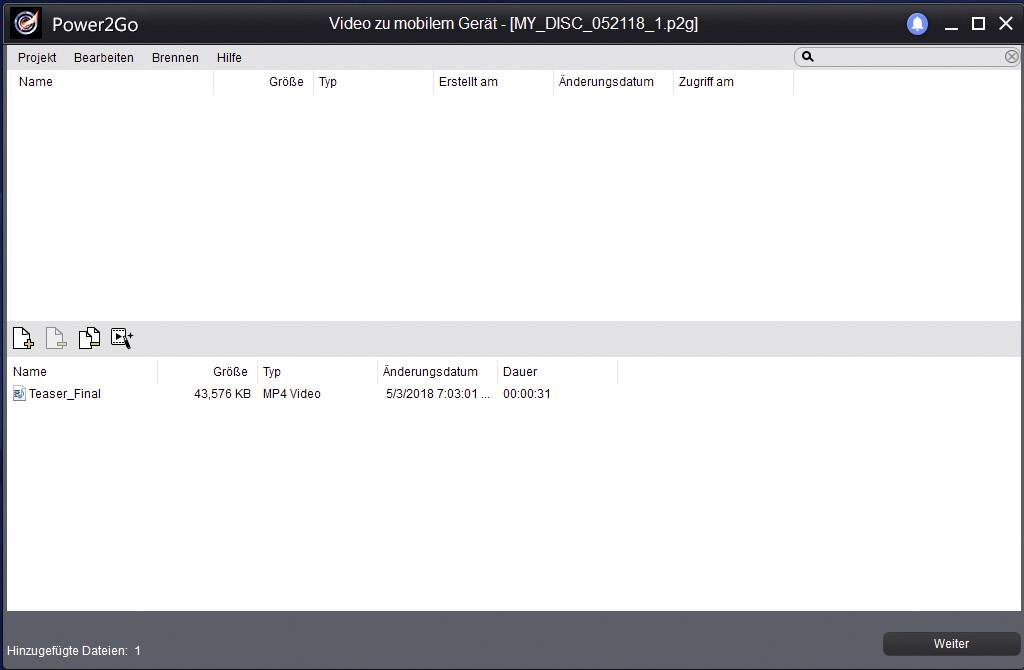Click the search magnifier icon
Image resolution: width=1024 pixels, height=670 pixels.
(x=808, y=58)
